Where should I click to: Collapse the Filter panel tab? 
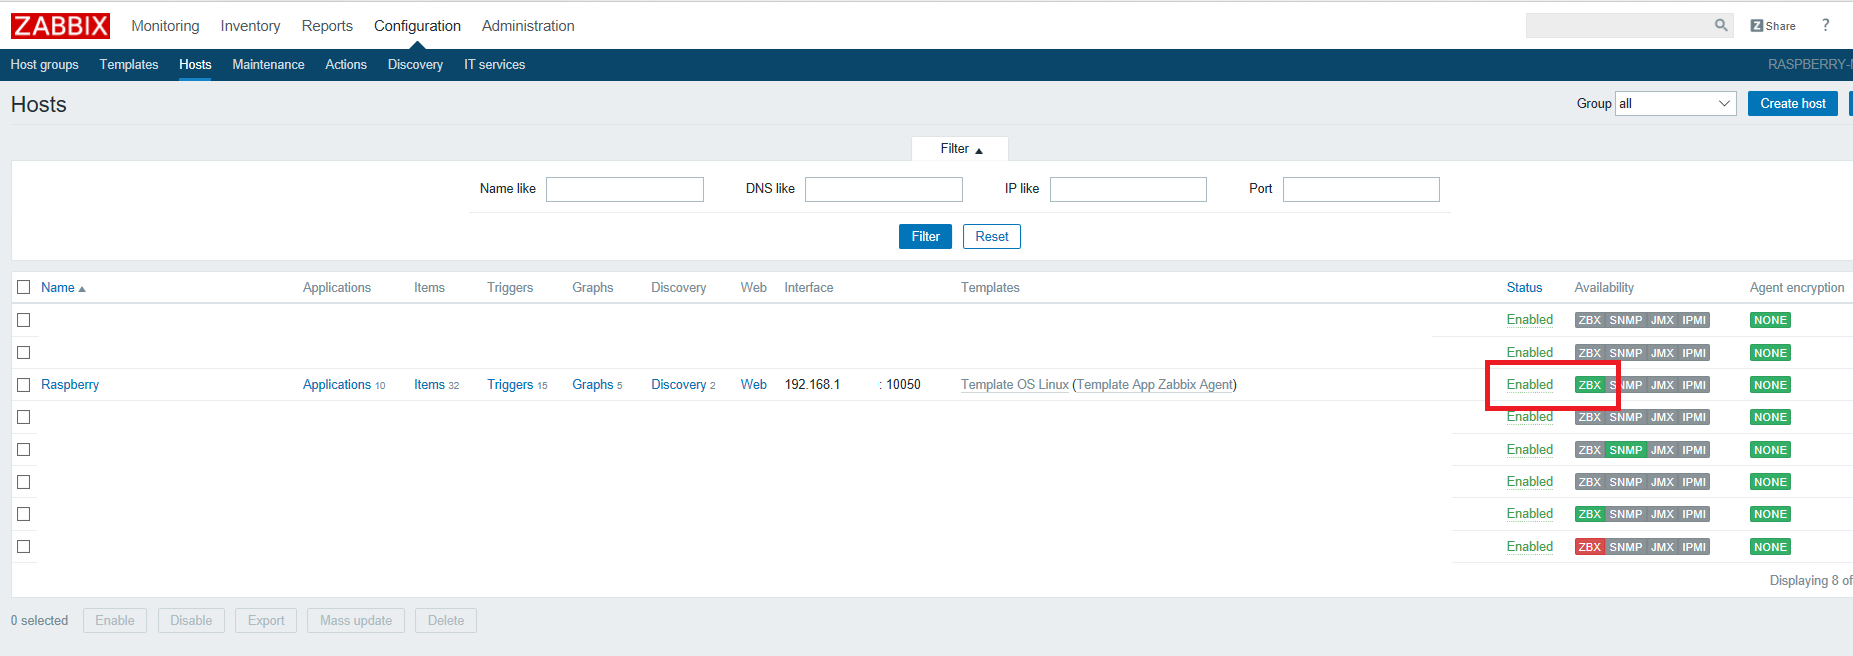coord(960,149)
